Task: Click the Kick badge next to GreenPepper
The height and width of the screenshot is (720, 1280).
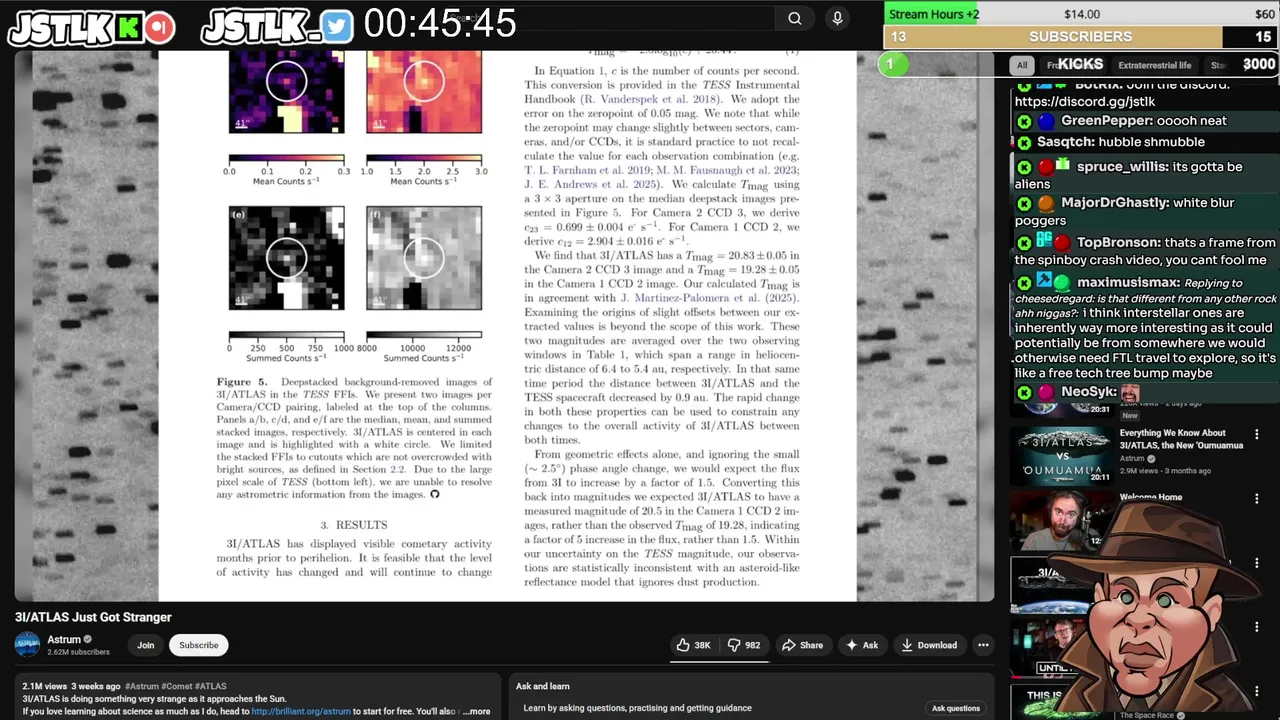Action: tap(1024, 121)
